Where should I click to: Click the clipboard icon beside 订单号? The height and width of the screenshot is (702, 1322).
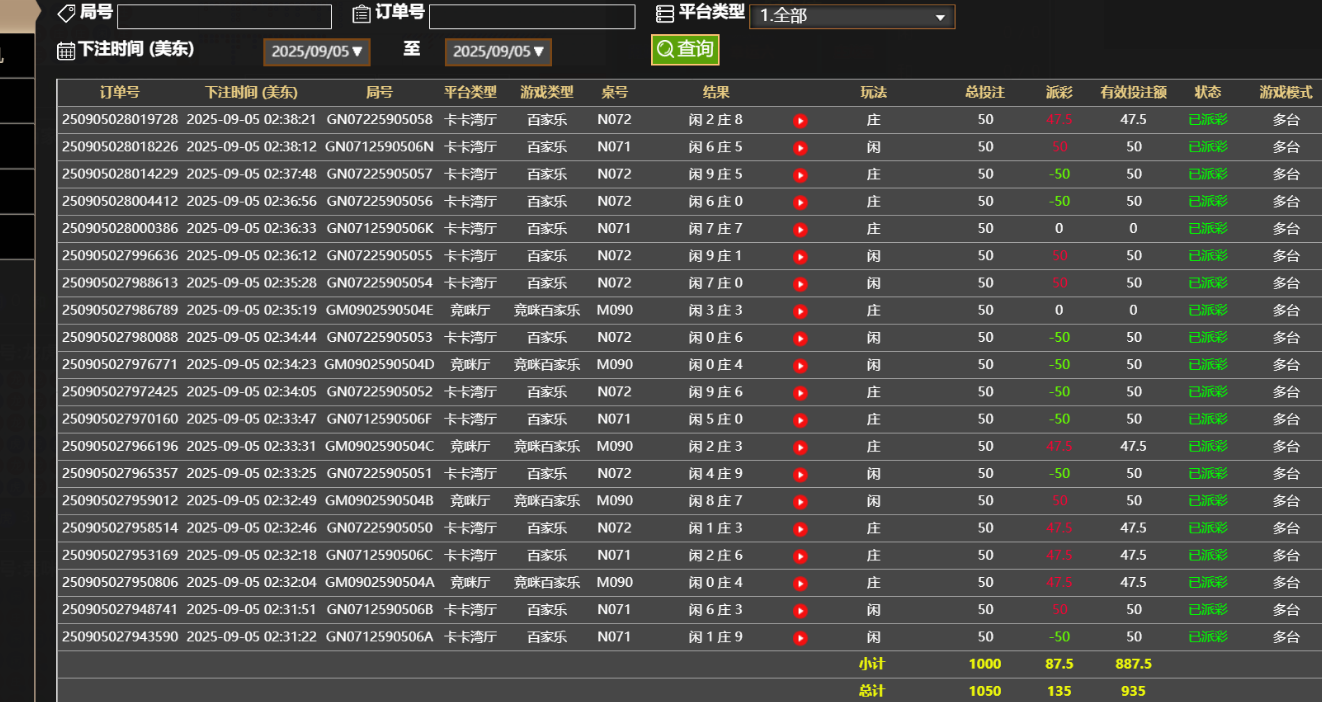pos(360,13)
